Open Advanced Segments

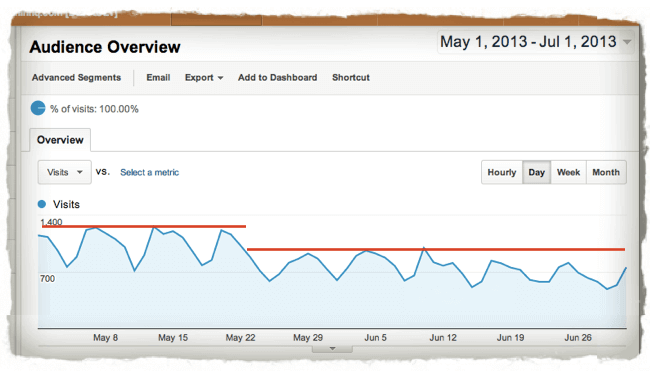click(x=76, y=78)
